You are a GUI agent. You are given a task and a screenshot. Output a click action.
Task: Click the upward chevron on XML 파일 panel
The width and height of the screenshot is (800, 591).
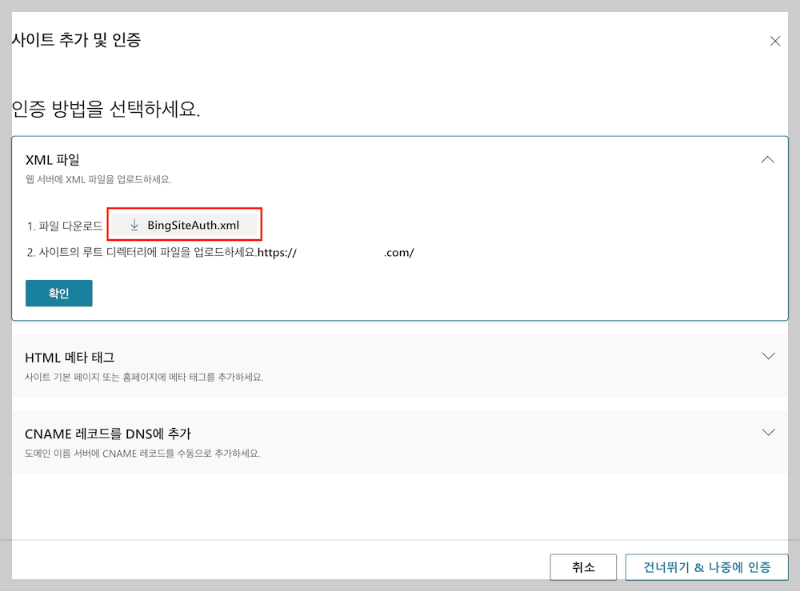click(768, 159)
